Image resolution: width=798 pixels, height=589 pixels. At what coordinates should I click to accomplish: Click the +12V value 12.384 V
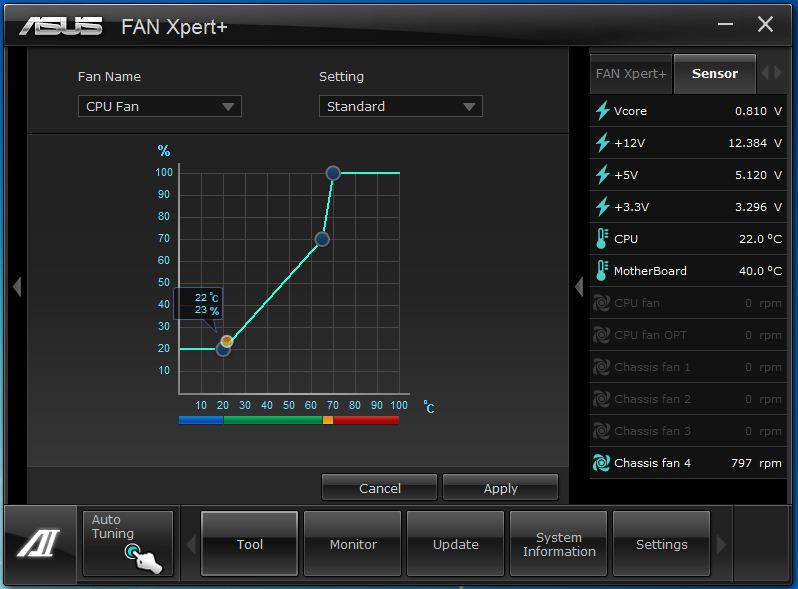coord(755,143)
